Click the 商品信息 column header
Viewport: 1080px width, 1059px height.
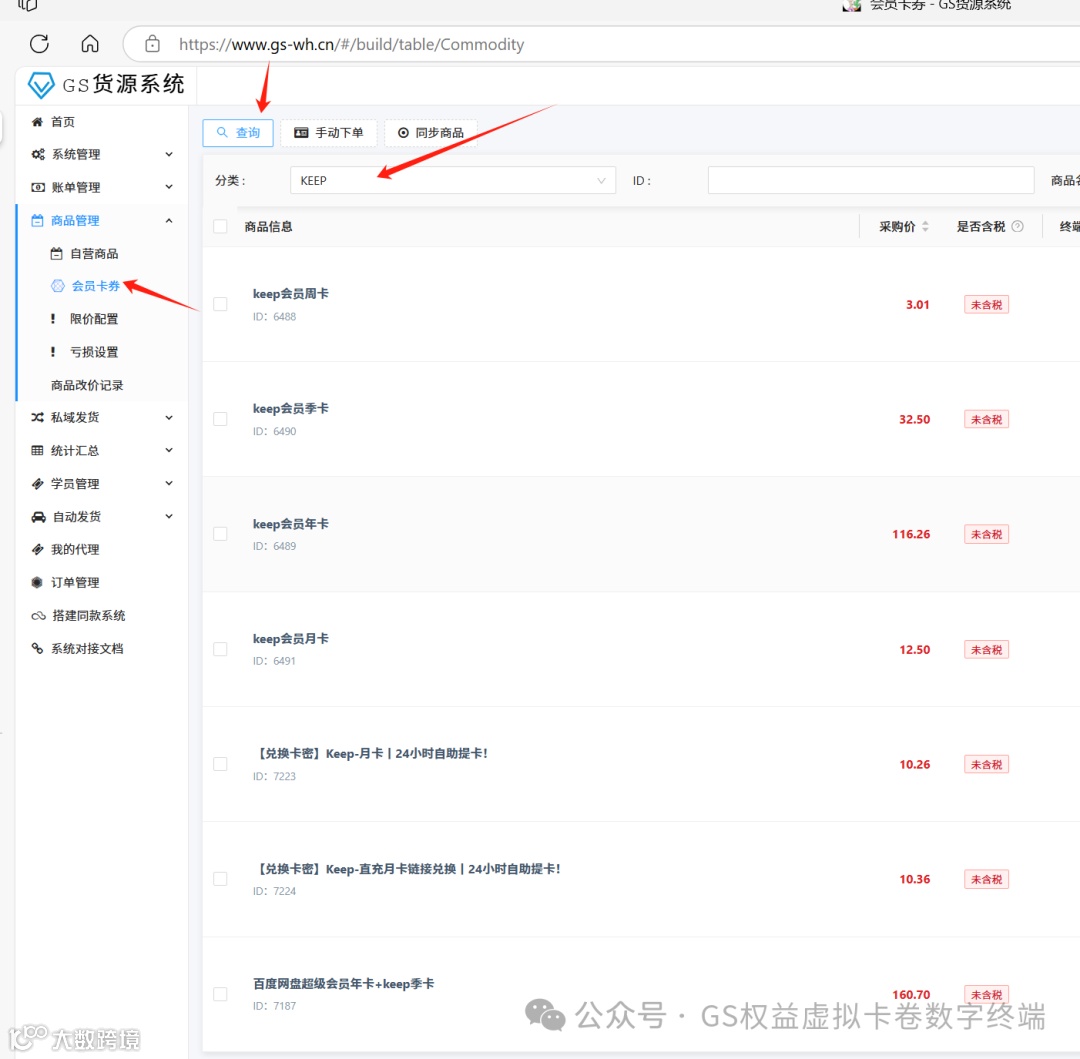point(268,227)
